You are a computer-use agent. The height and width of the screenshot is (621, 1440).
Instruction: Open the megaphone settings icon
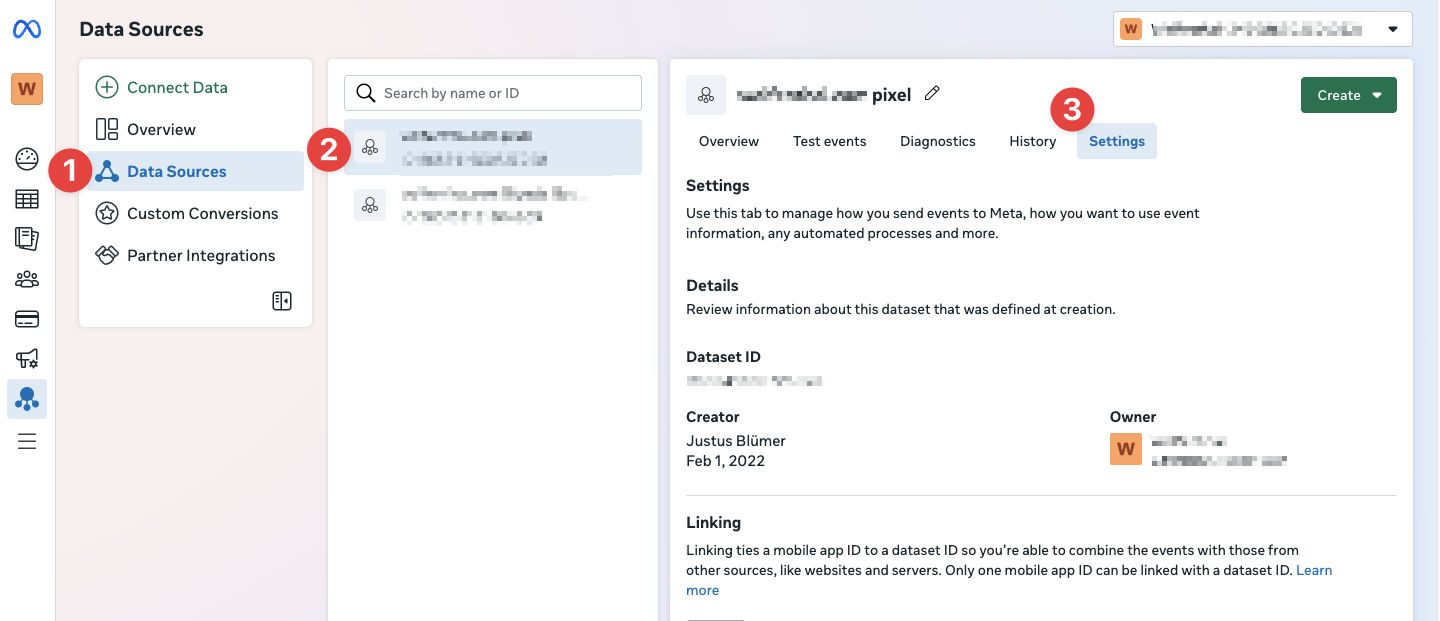(27, 359)
